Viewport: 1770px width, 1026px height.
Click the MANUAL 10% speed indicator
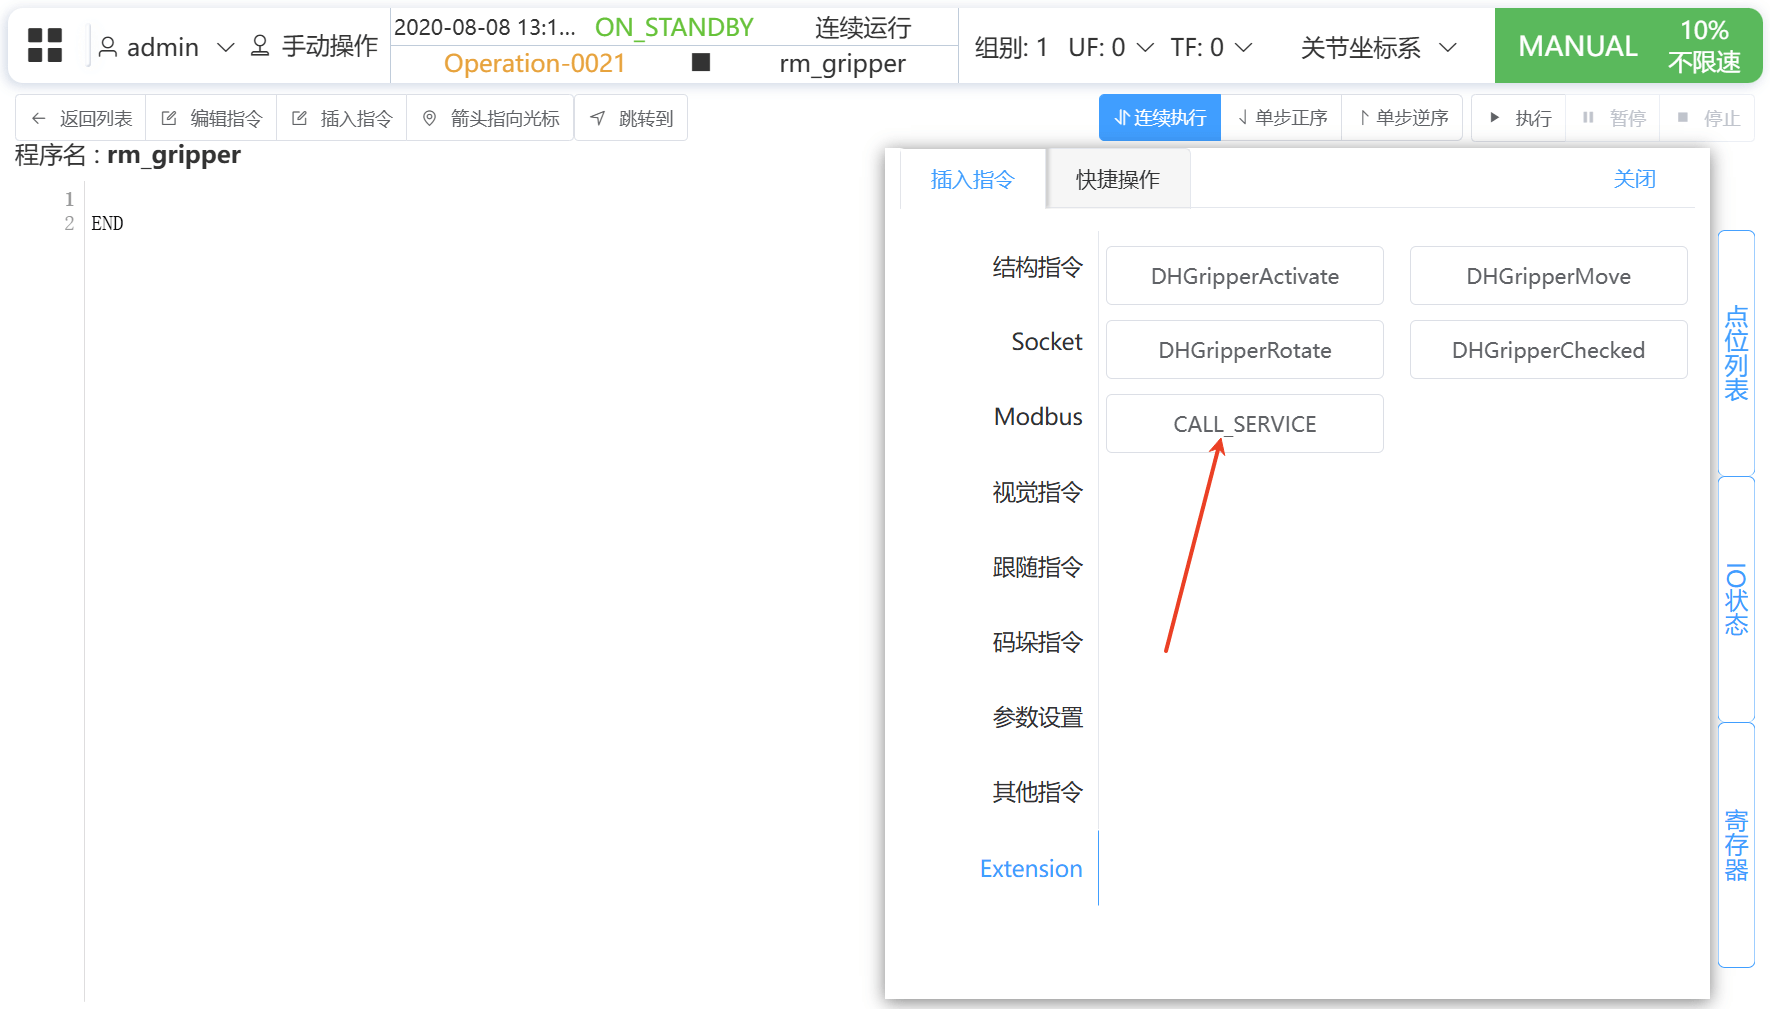[x=1627, y=46]
